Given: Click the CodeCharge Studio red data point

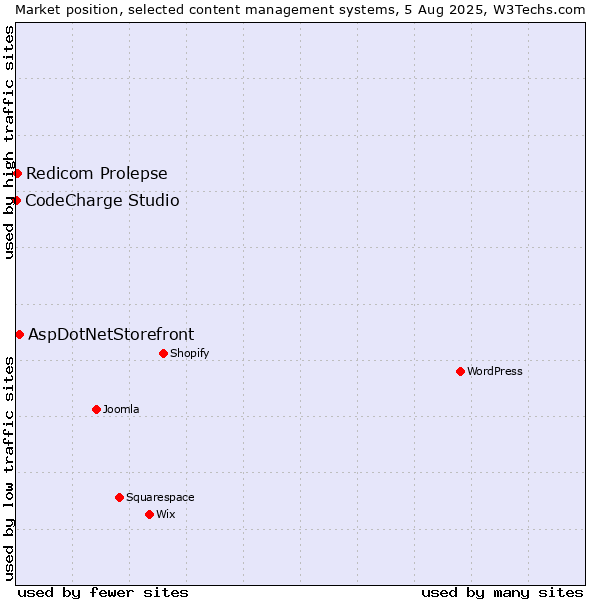Looking at the screenshot, I should point(16,200).
